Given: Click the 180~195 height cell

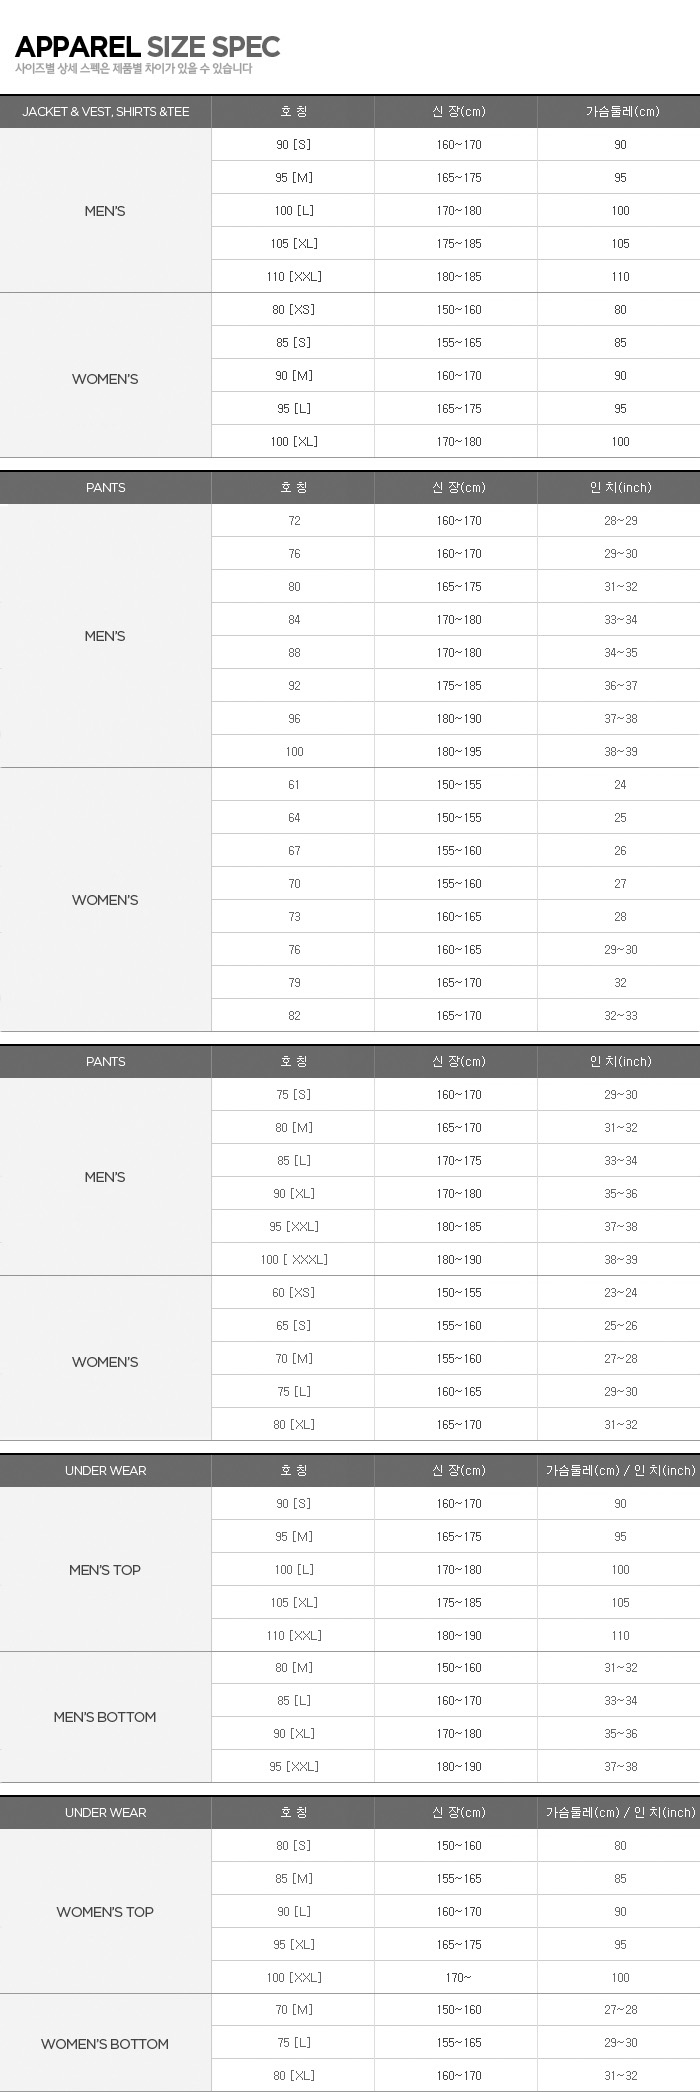Looking at the screenshot, I should pos(459,752).
